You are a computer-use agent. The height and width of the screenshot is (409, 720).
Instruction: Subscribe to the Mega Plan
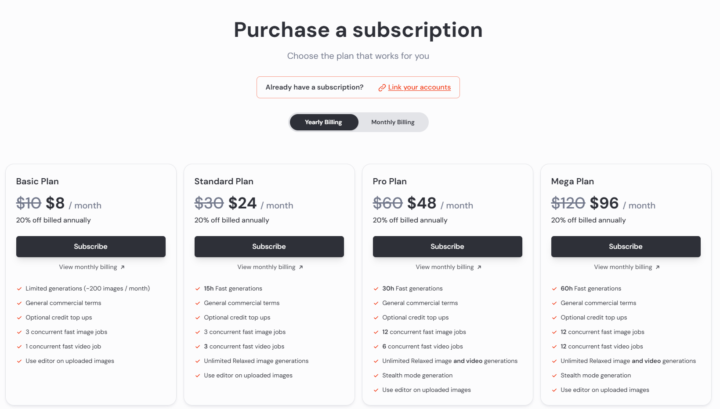pos(626,247)
